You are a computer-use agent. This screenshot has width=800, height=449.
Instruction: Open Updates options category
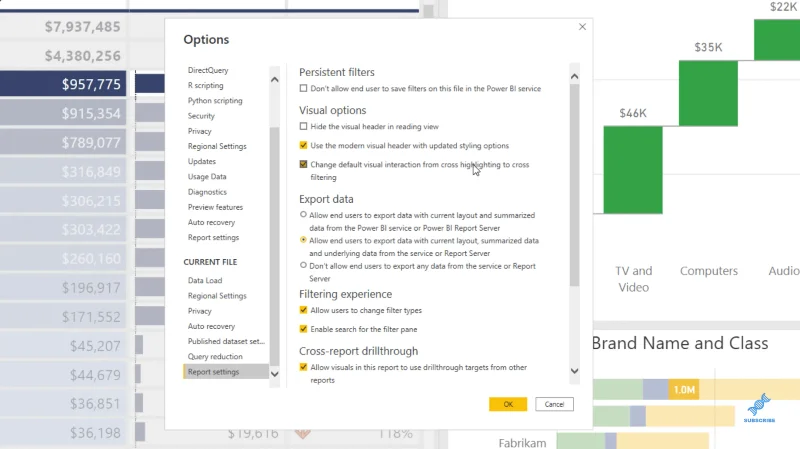[x=202, y=161]
